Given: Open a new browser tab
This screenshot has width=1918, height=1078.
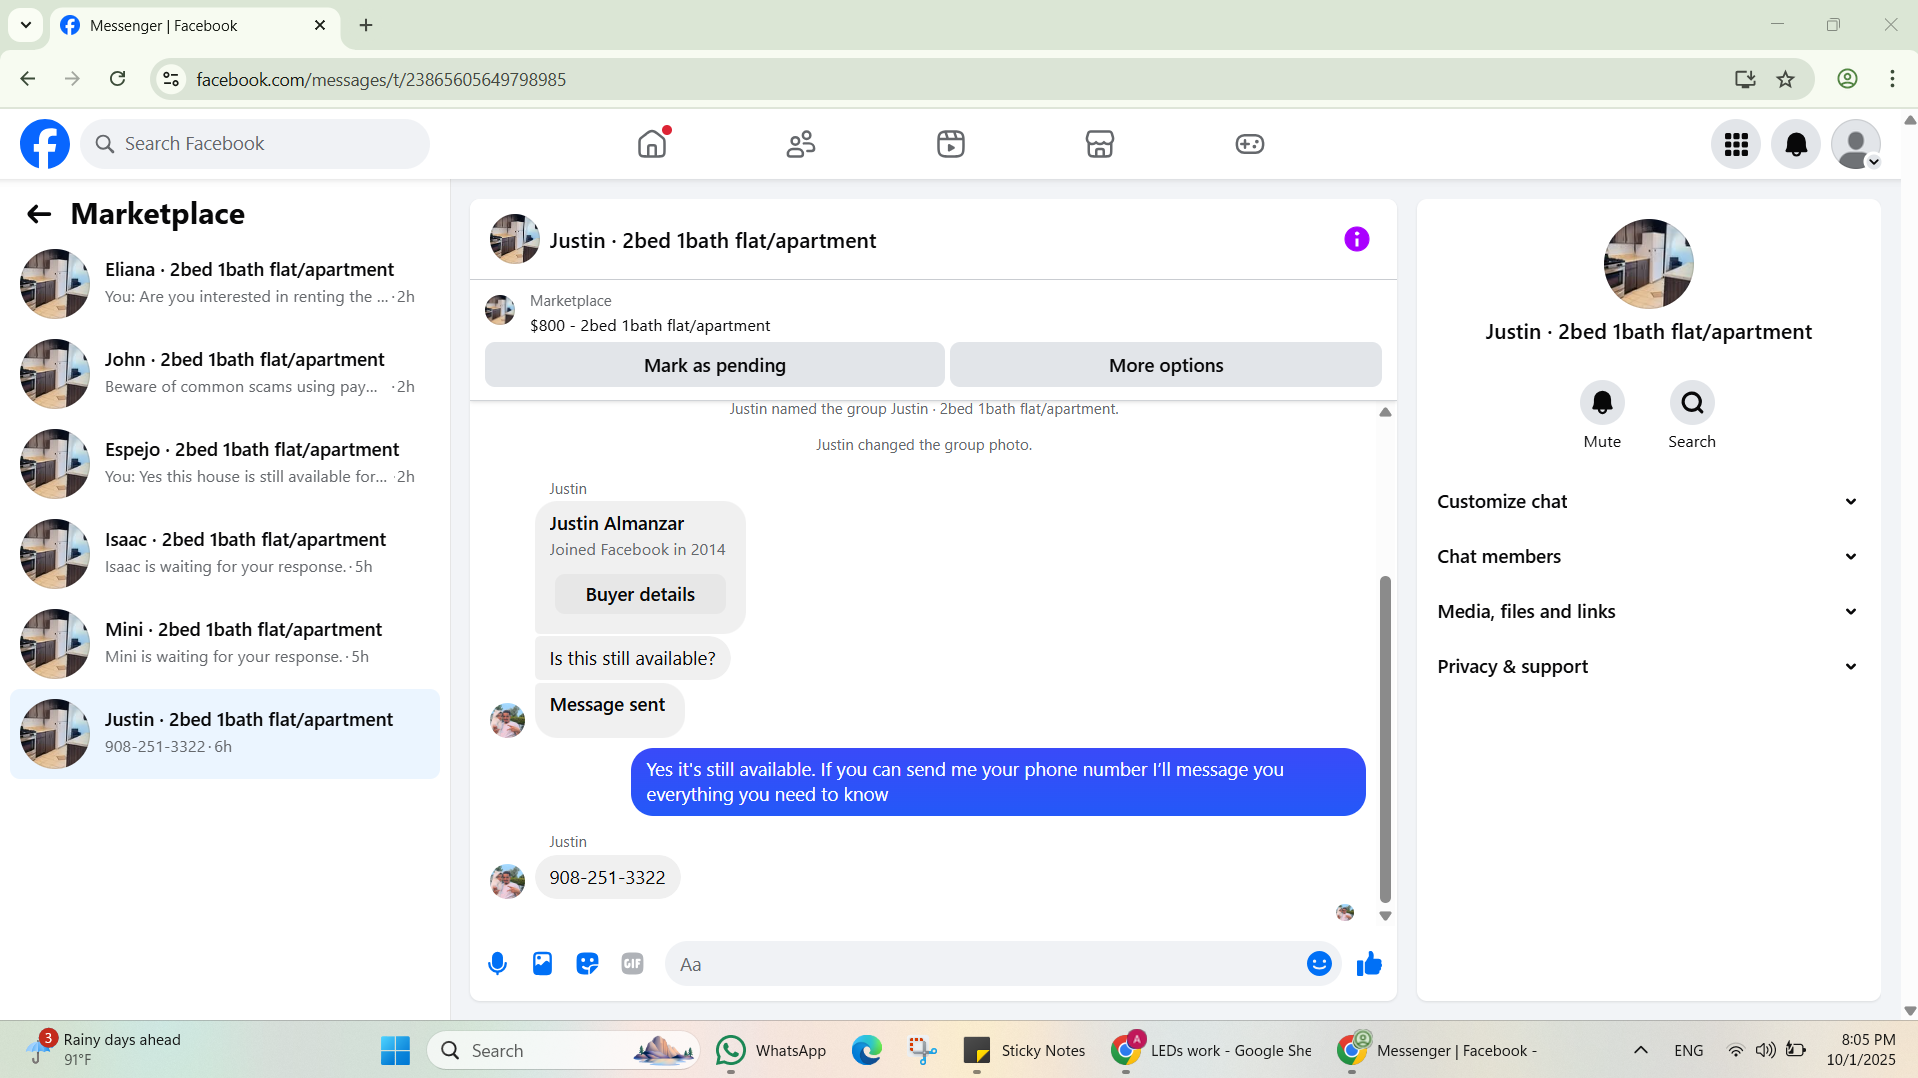Looking at the screenshot, I should click(366, 25).
